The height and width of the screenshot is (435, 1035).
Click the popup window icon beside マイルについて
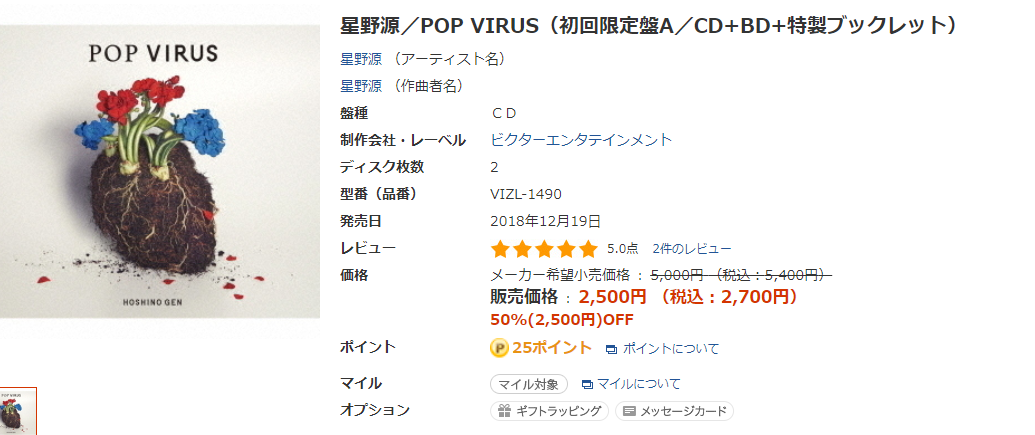[587, 384]
